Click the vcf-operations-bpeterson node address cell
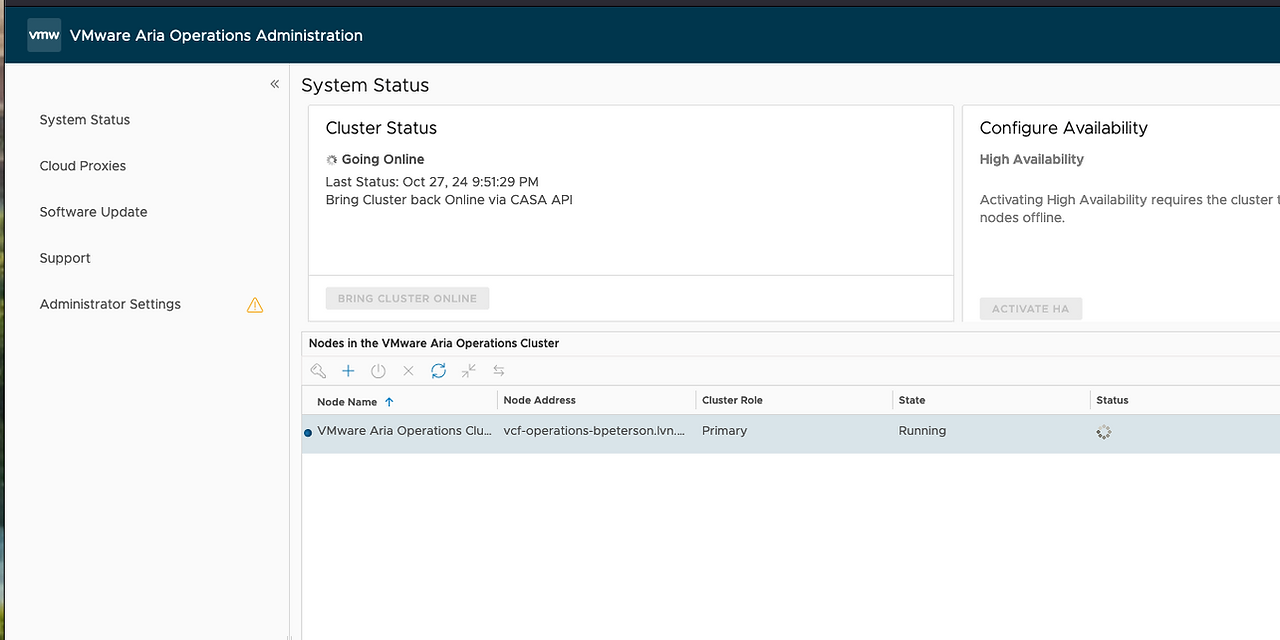 (x=595, y=431)
